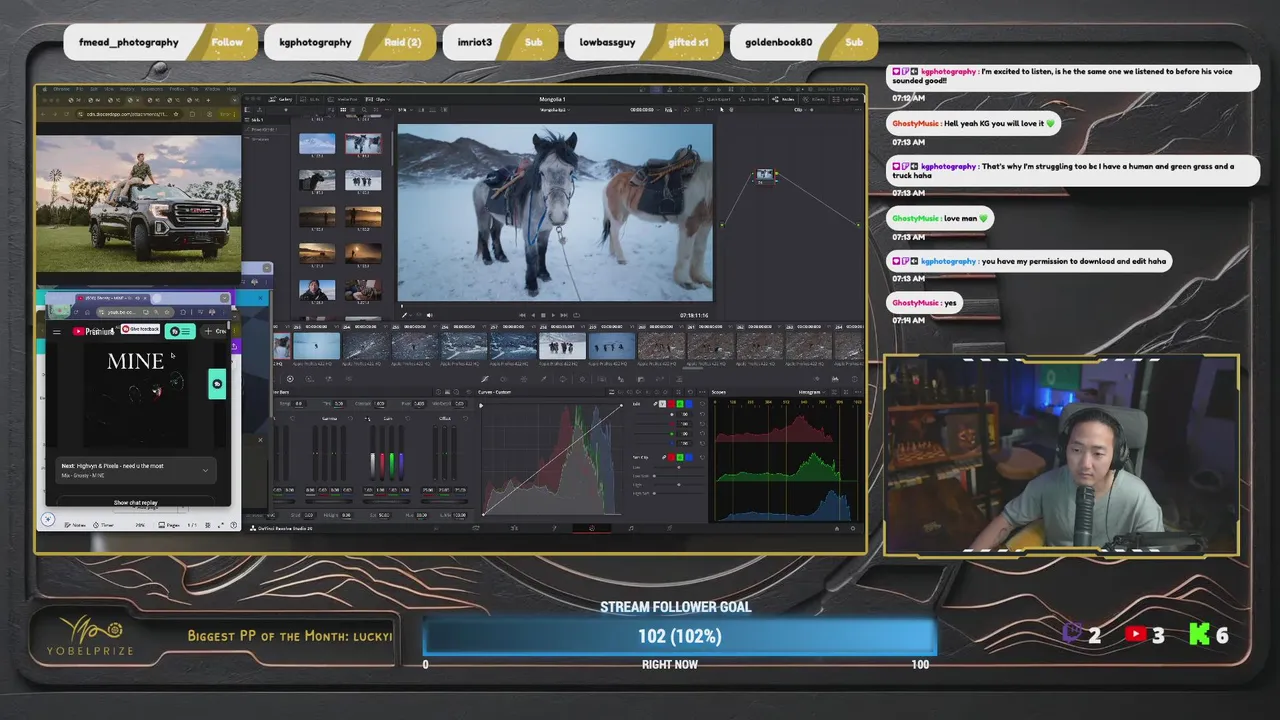Play forward in the viewer

click(x=553, y=315)
